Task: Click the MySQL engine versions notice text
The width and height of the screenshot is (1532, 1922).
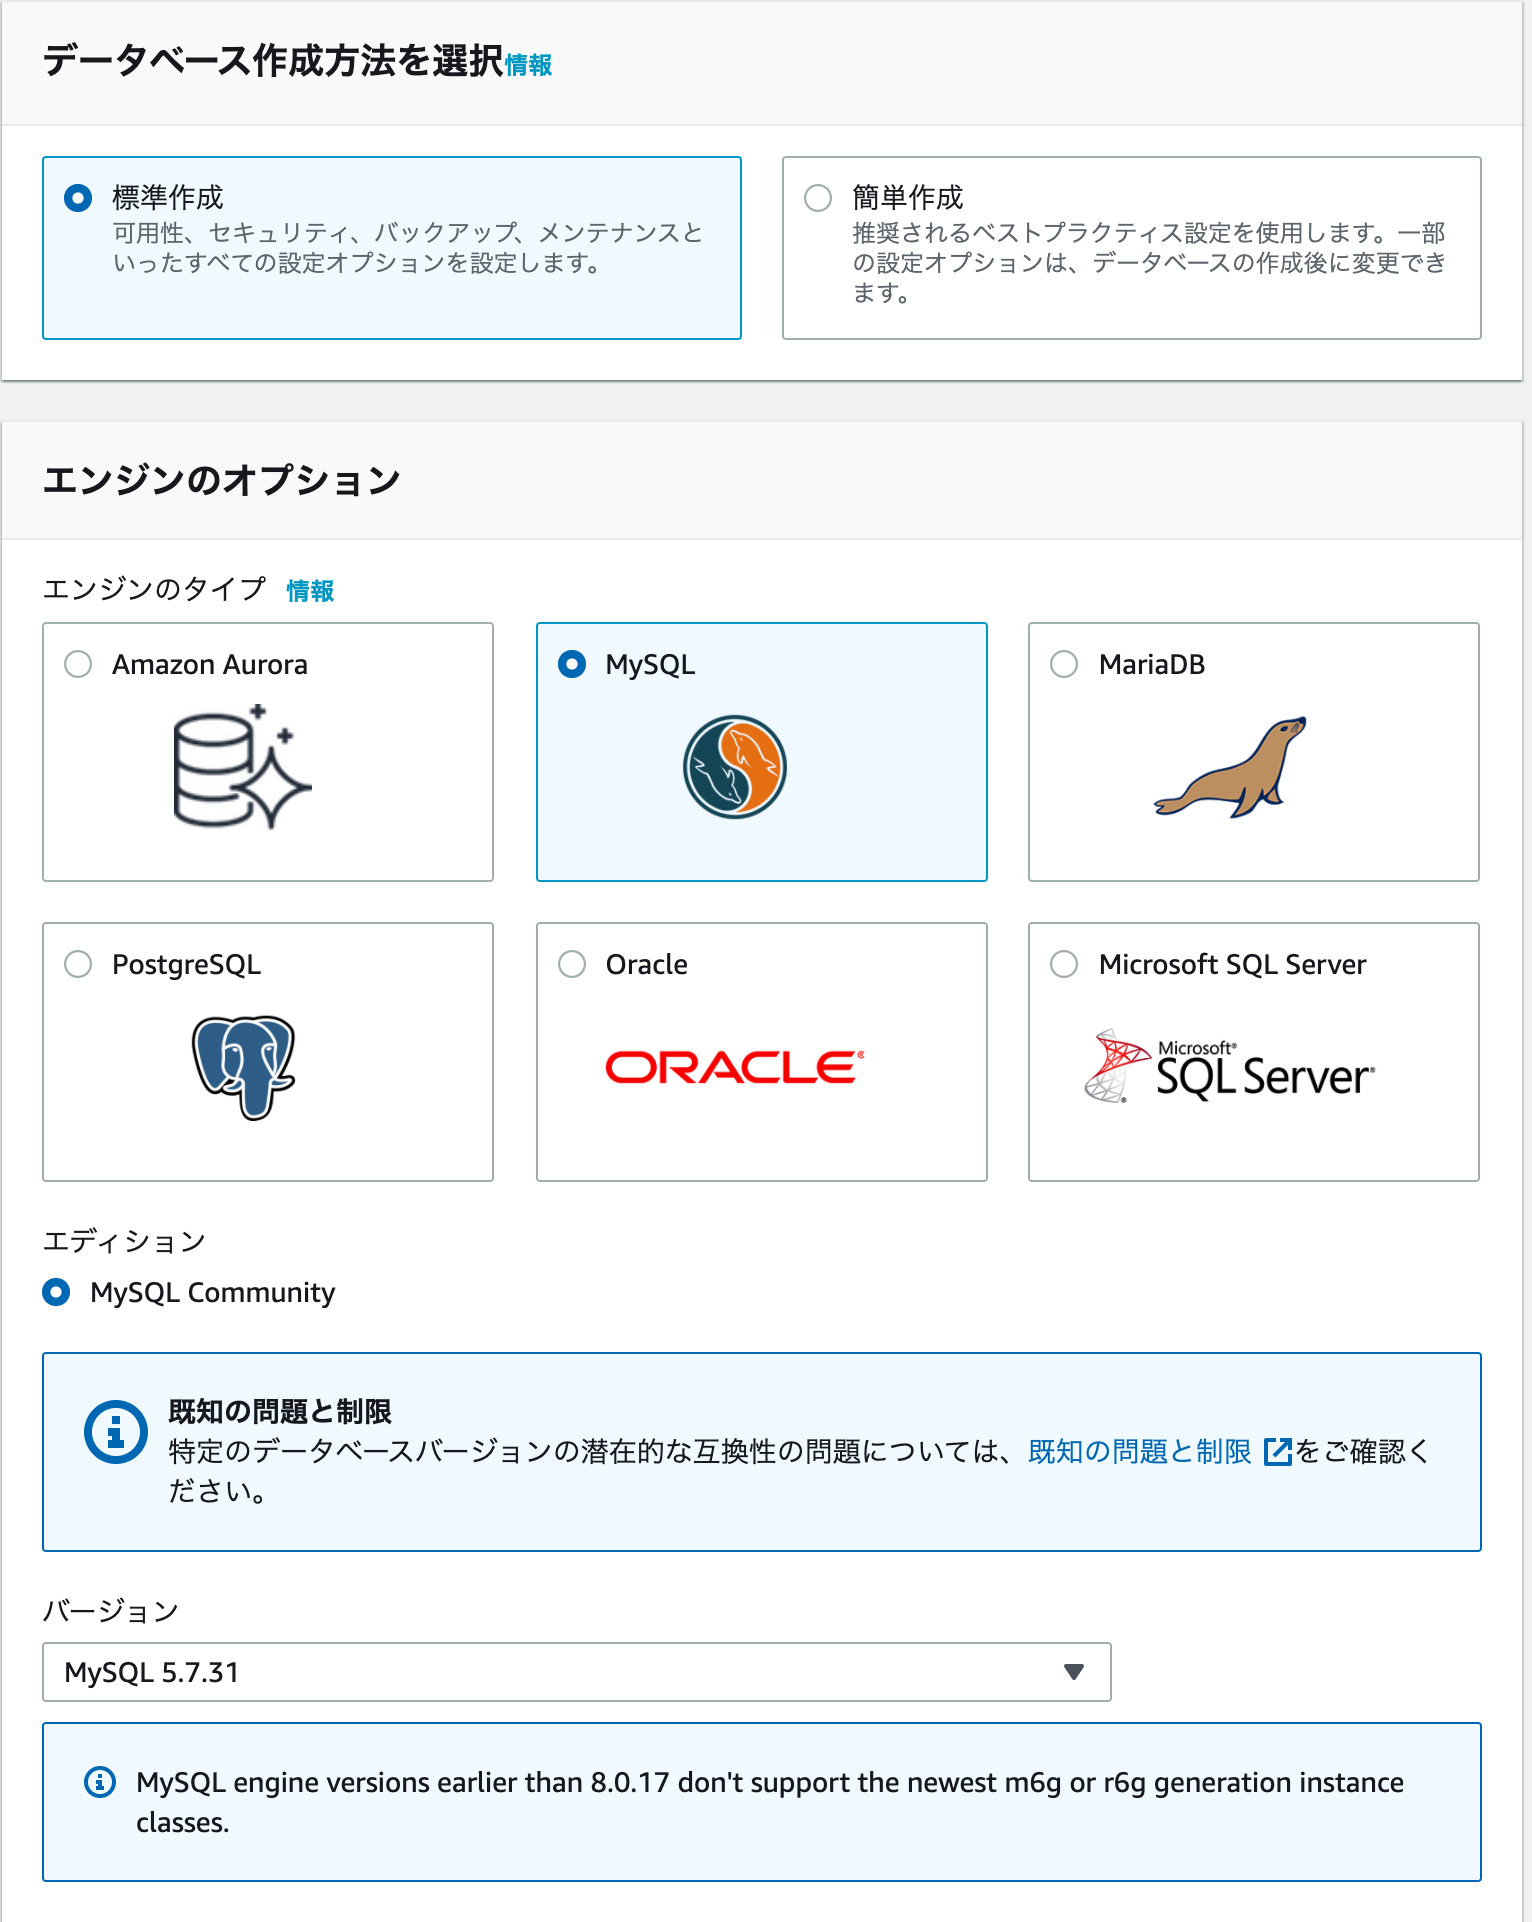Action: coord(770,1802)
